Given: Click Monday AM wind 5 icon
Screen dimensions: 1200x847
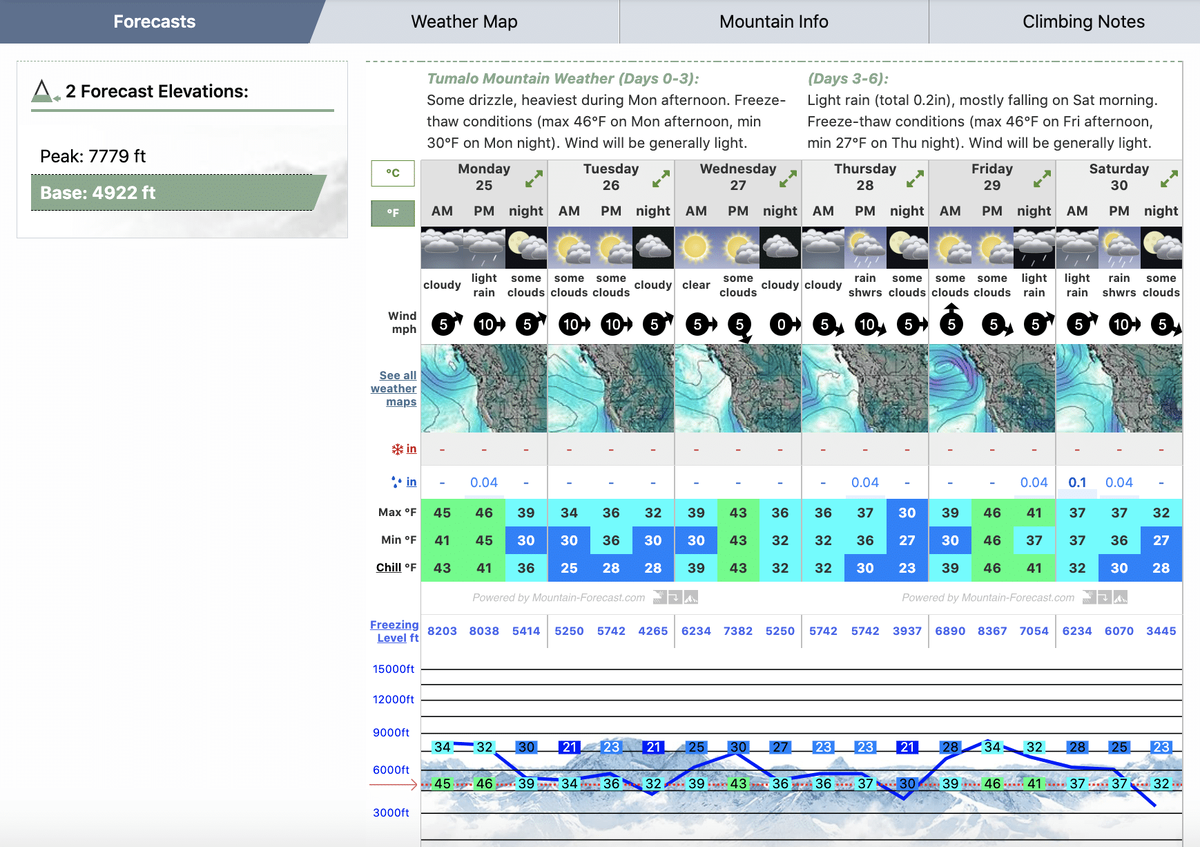Looking at the screenshot, I should 444,322.
